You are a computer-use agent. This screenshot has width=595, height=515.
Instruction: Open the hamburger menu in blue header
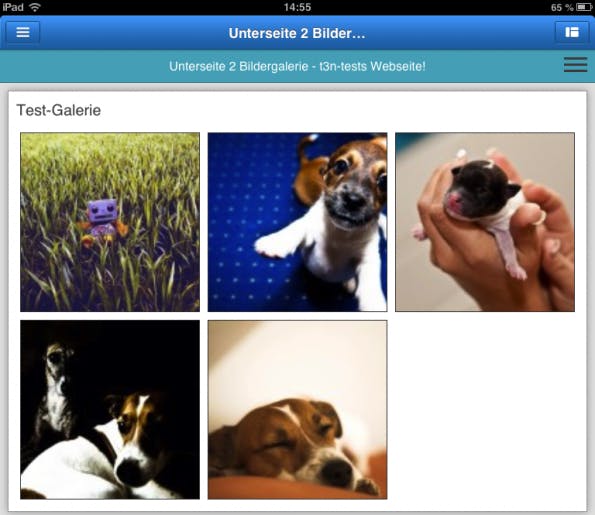[23, 32]
